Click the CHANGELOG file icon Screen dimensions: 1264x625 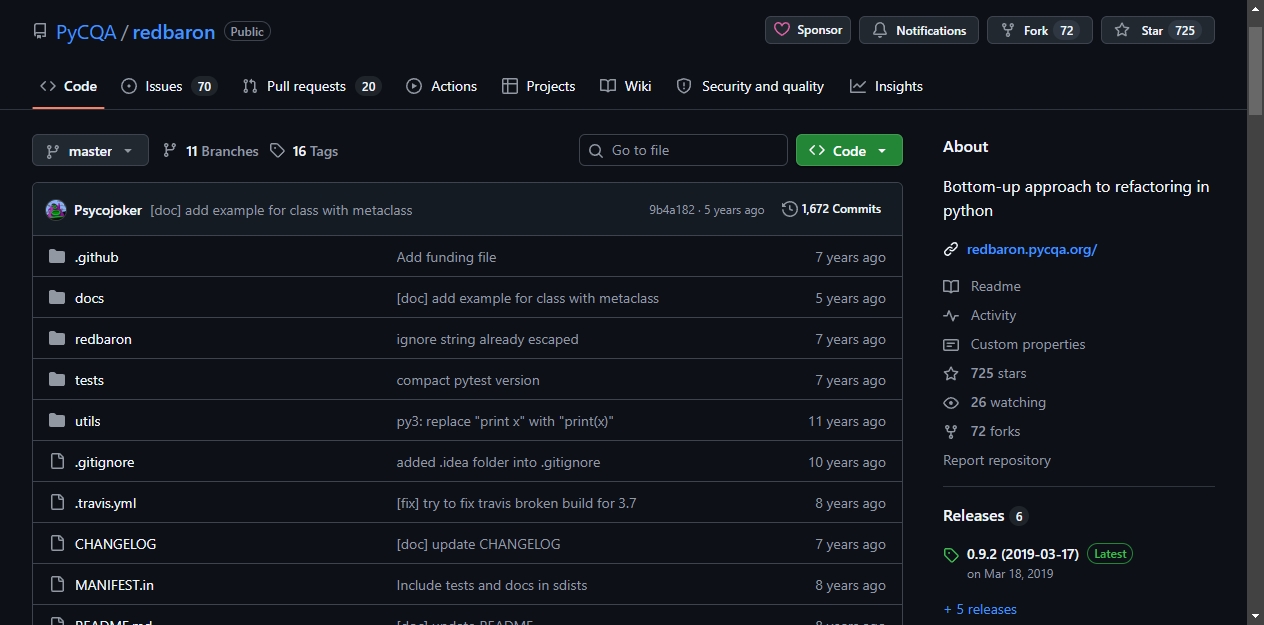(57, 544)
